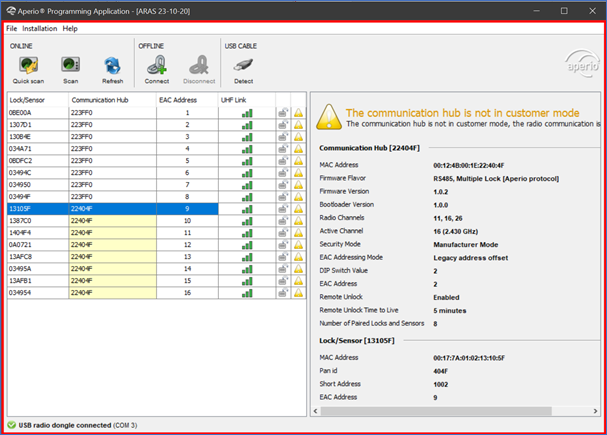Select lock row 13AFB1

(156, 281)
